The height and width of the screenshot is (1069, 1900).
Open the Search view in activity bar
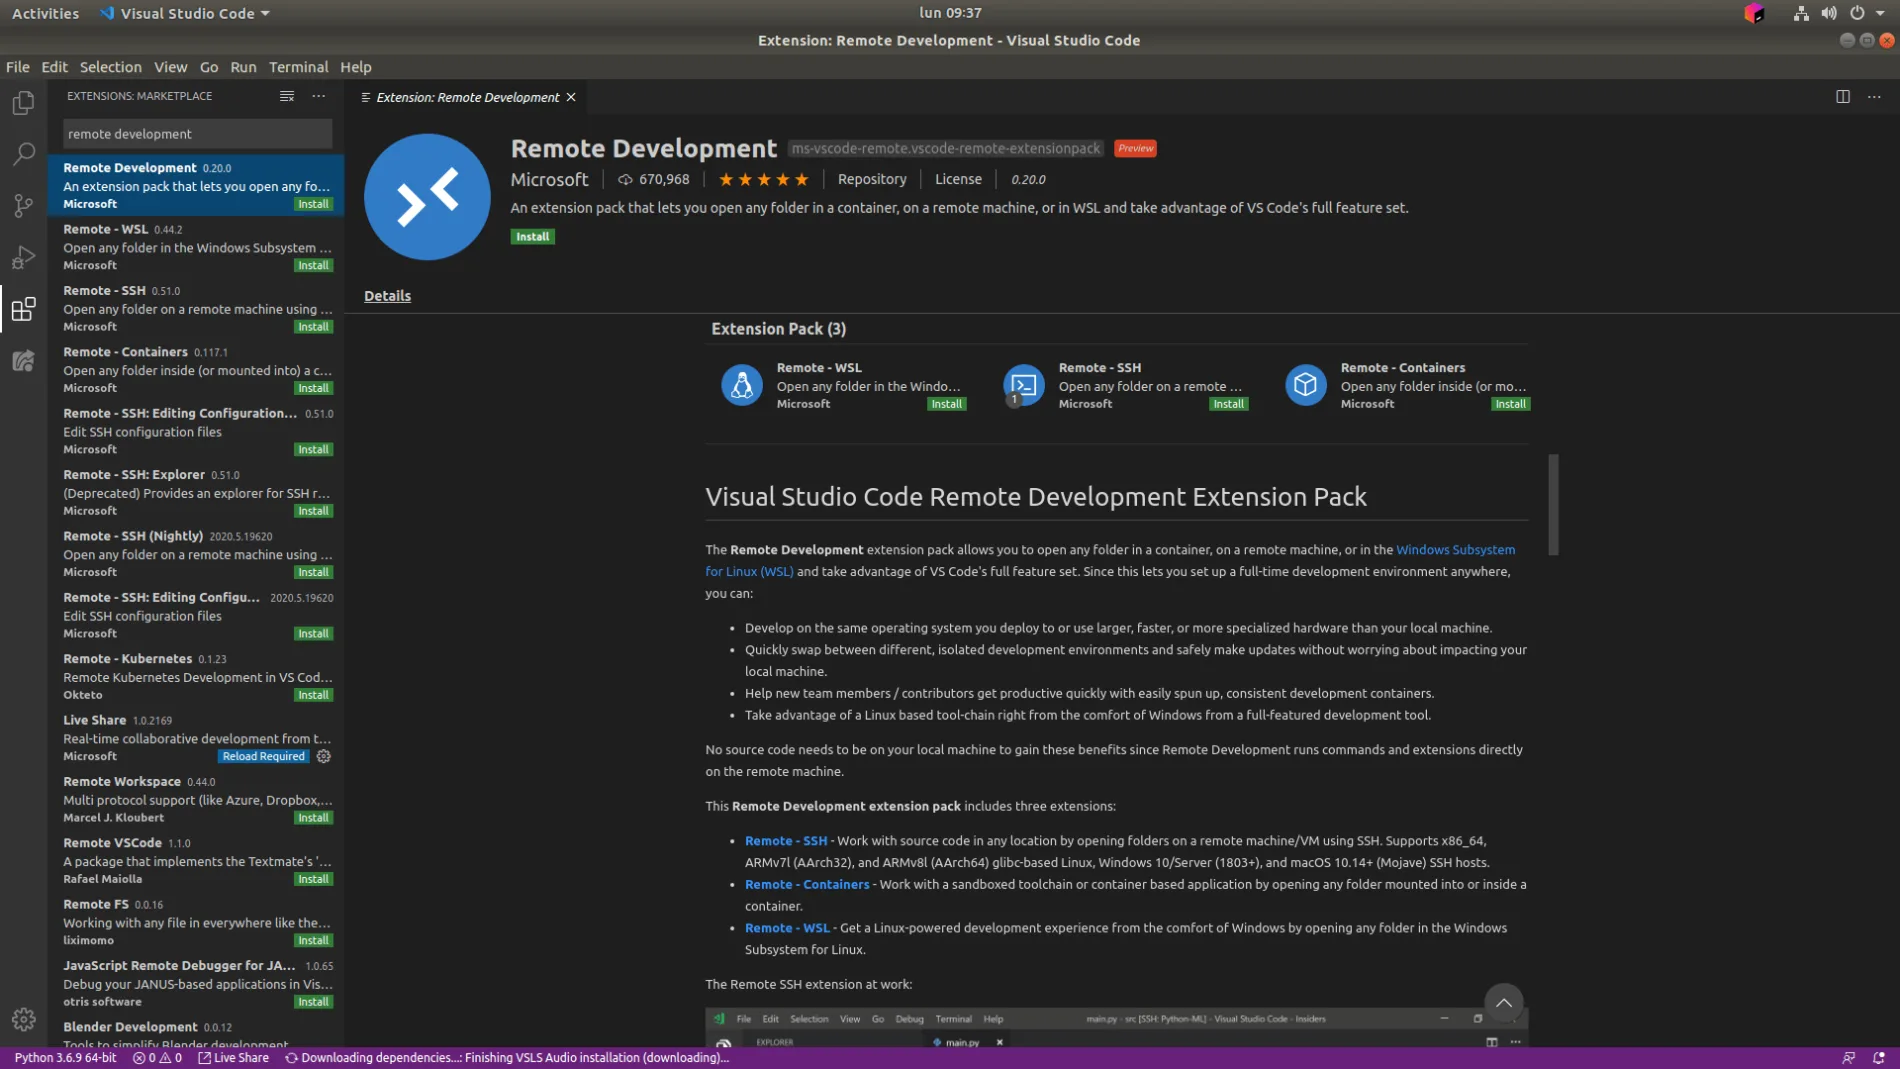point(23,154)
